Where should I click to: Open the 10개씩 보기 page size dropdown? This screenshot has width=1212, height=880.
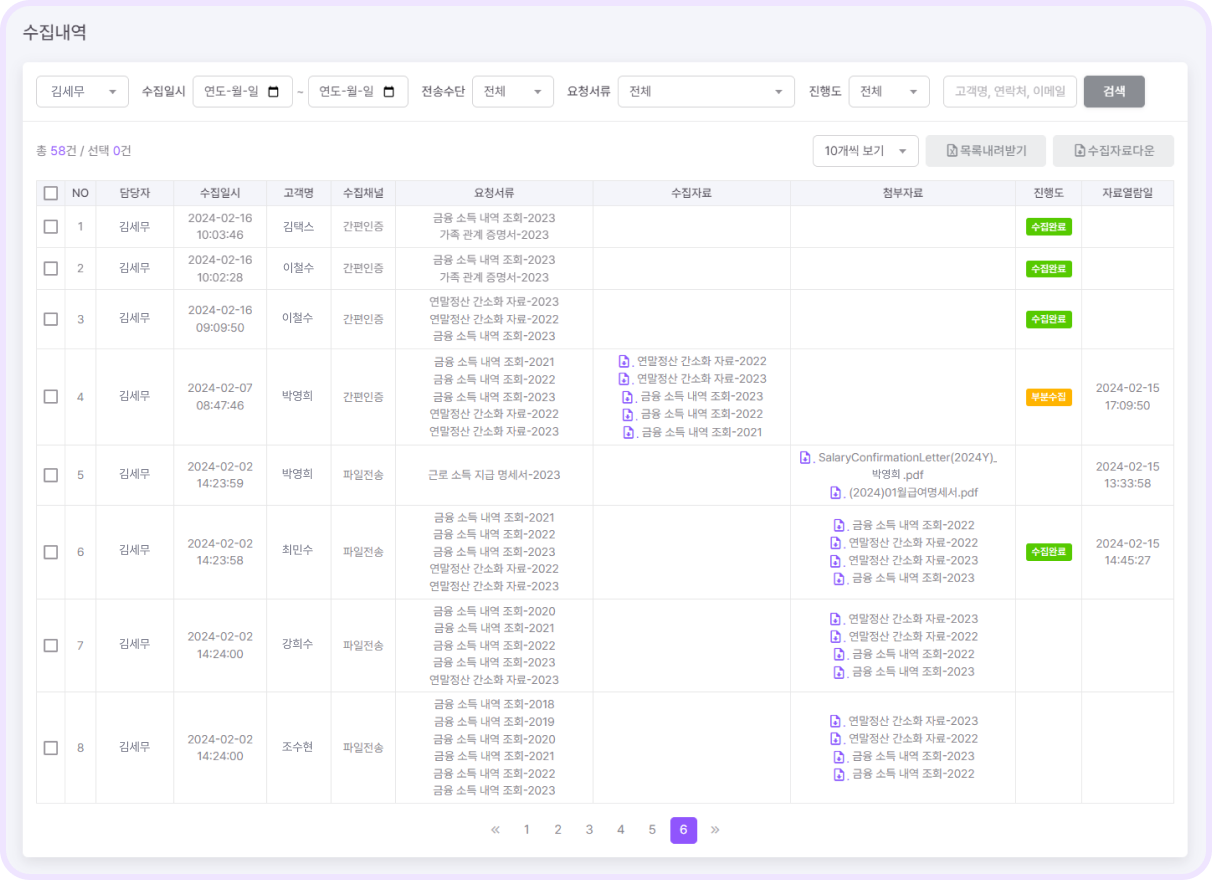[x=865, y=151]
